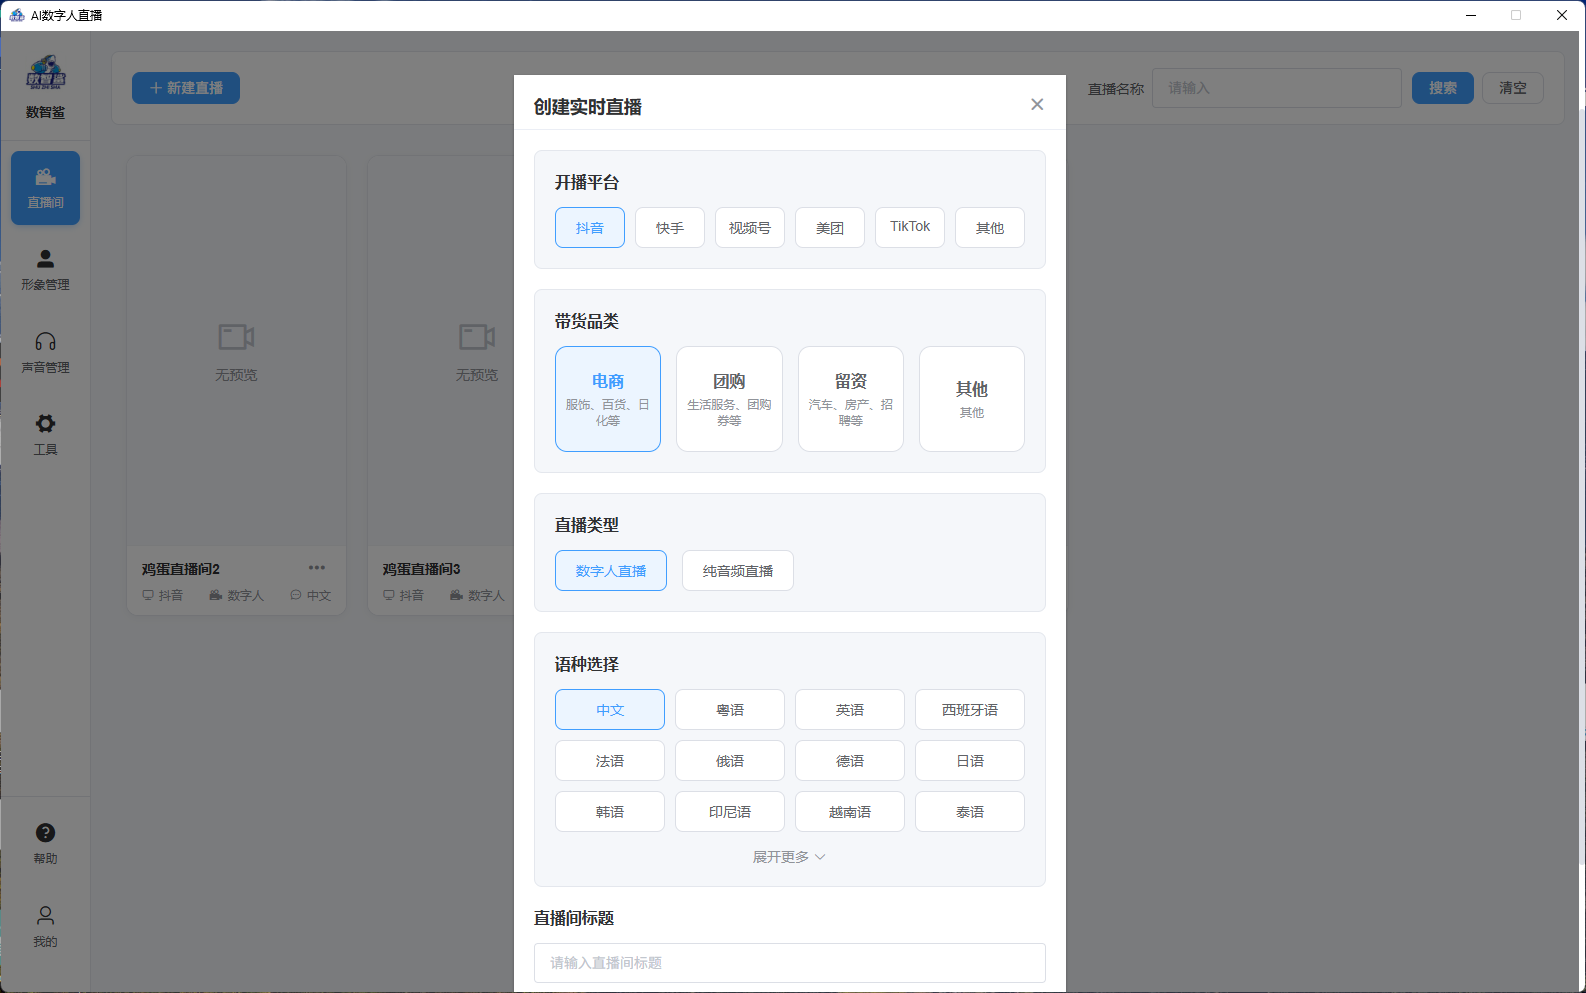Pick 粤语 as the language
This screenshot has width=1586, height=993.
tap(730, 709)
